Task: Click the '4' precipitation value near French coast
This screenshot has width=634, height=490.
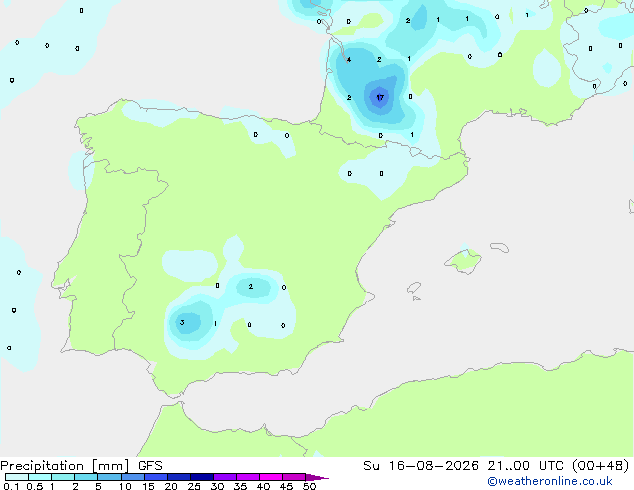Action: 349,60
